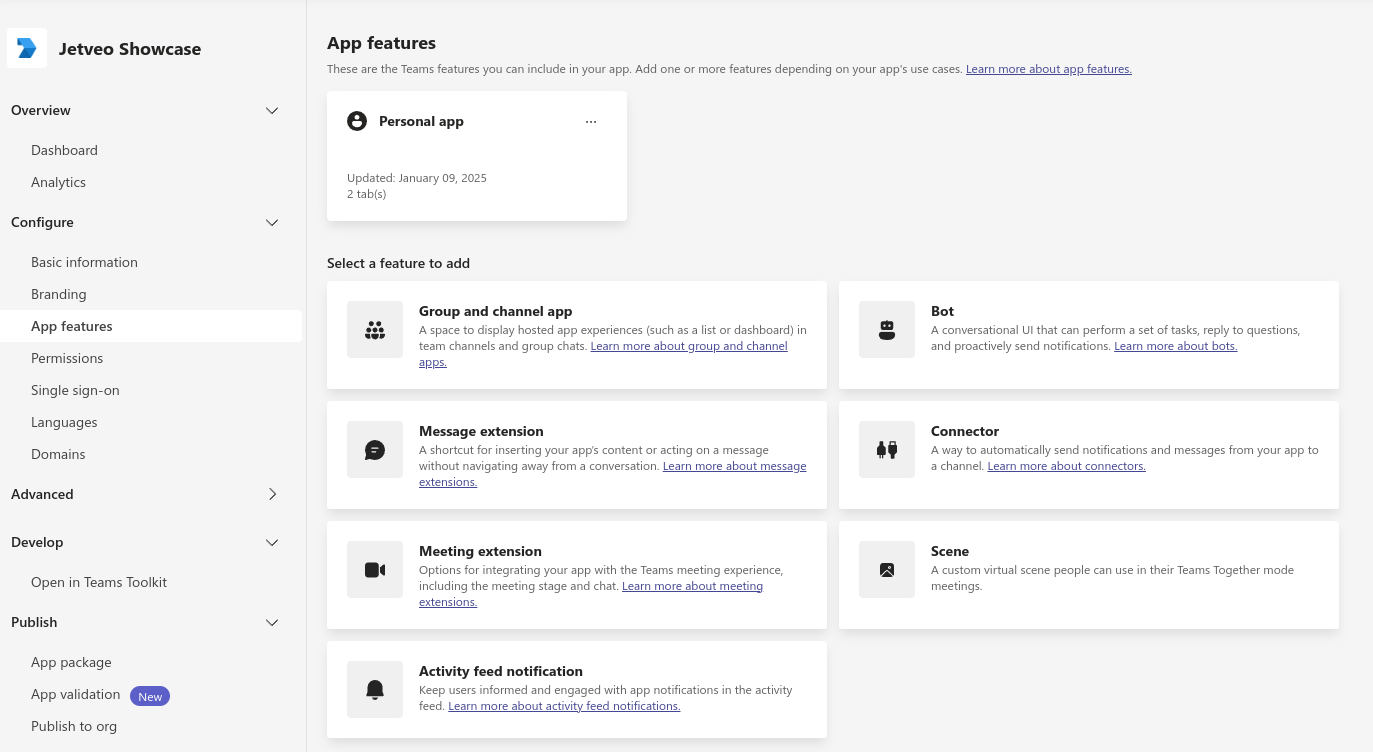Click the Personal app person icon
The image size is (1373, 752).
[357, 121]
